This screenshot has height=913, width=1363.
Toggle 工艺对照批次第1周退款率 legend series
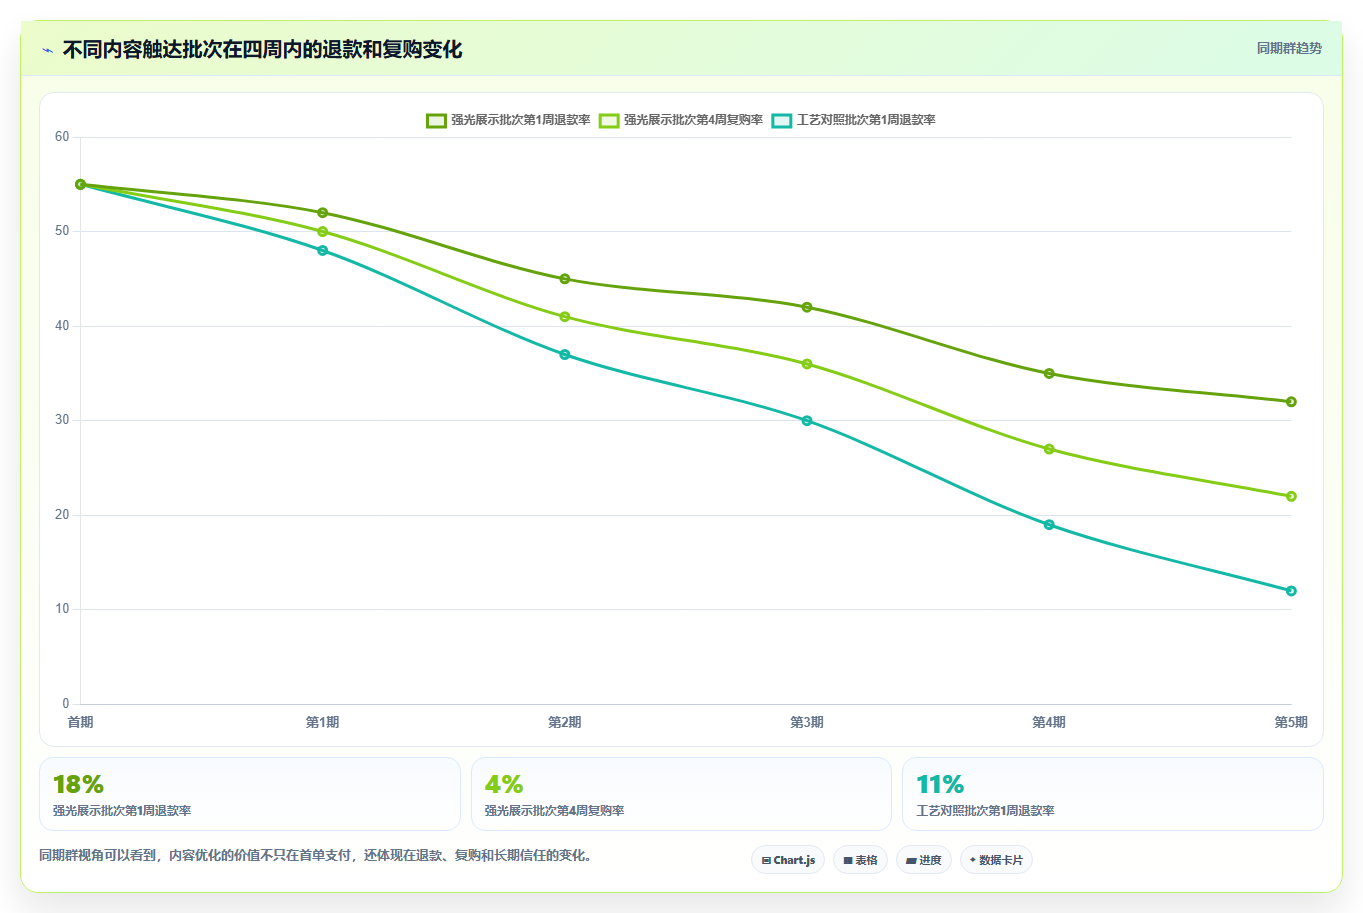854,120
